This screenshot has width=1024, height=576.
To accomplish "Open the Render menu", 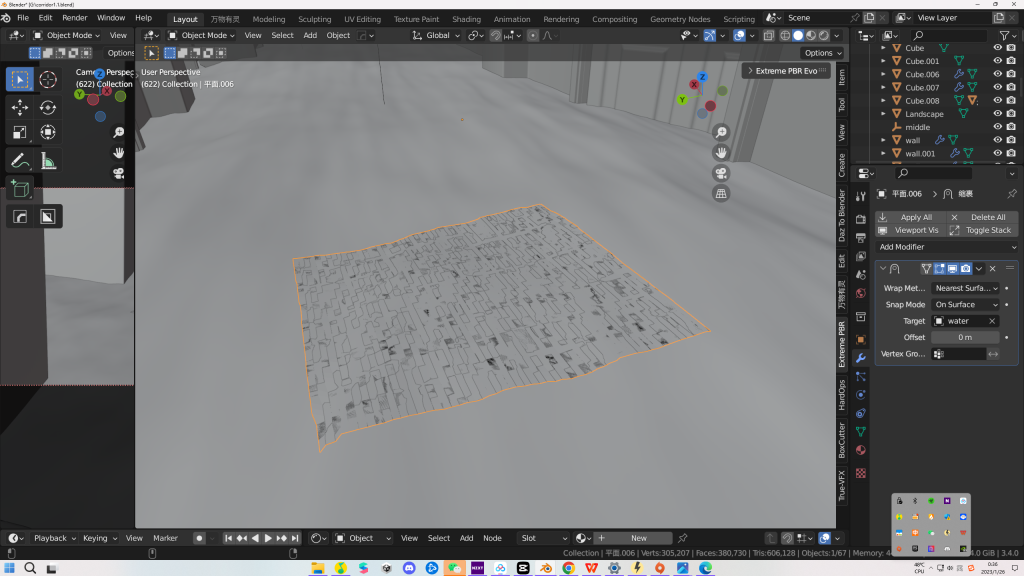I will [x=74, y=18].
